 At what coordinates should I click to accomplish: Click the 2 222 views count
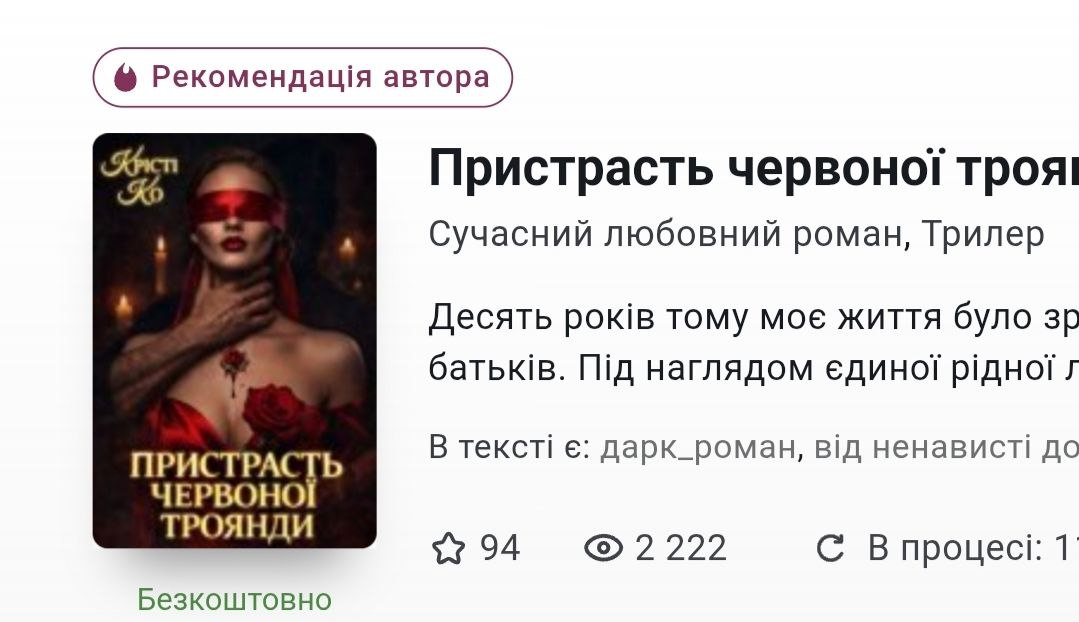pyautogui.click(x=681, y=548)
